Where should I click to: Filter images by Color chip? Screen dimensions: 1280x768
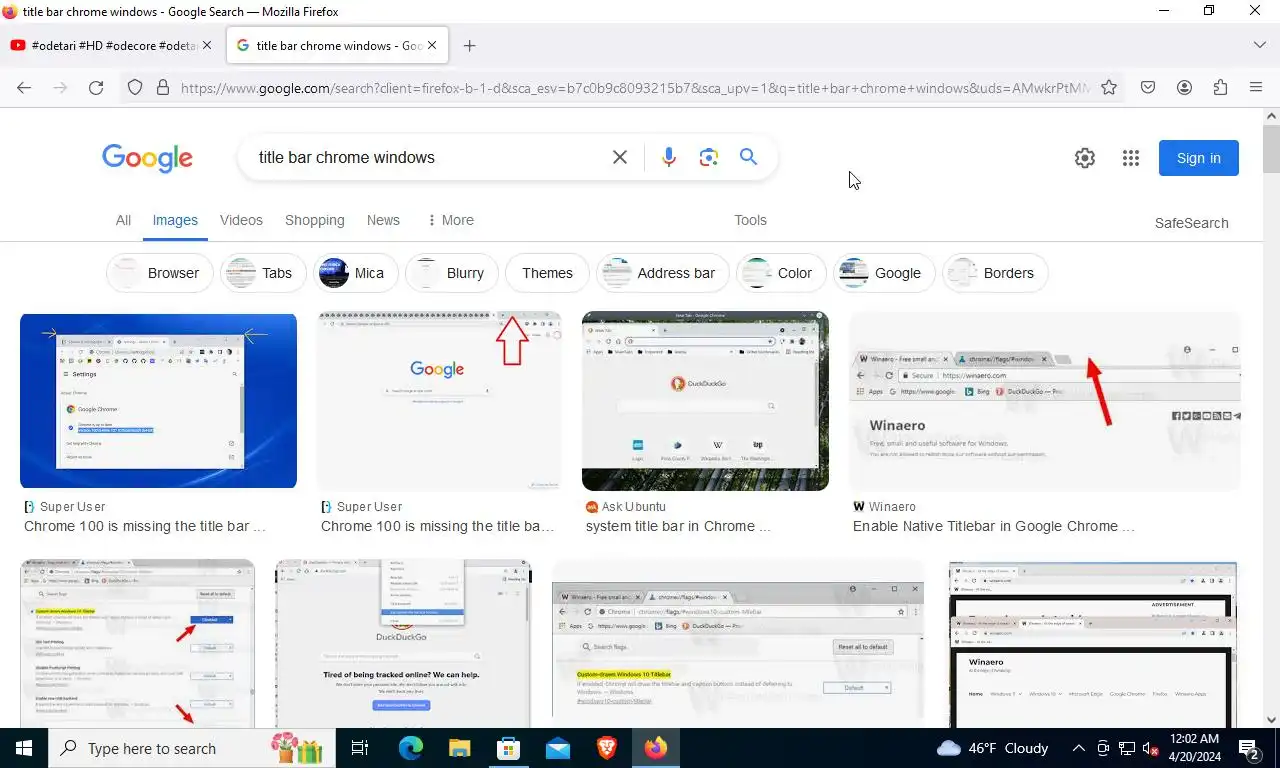point(782,273)
